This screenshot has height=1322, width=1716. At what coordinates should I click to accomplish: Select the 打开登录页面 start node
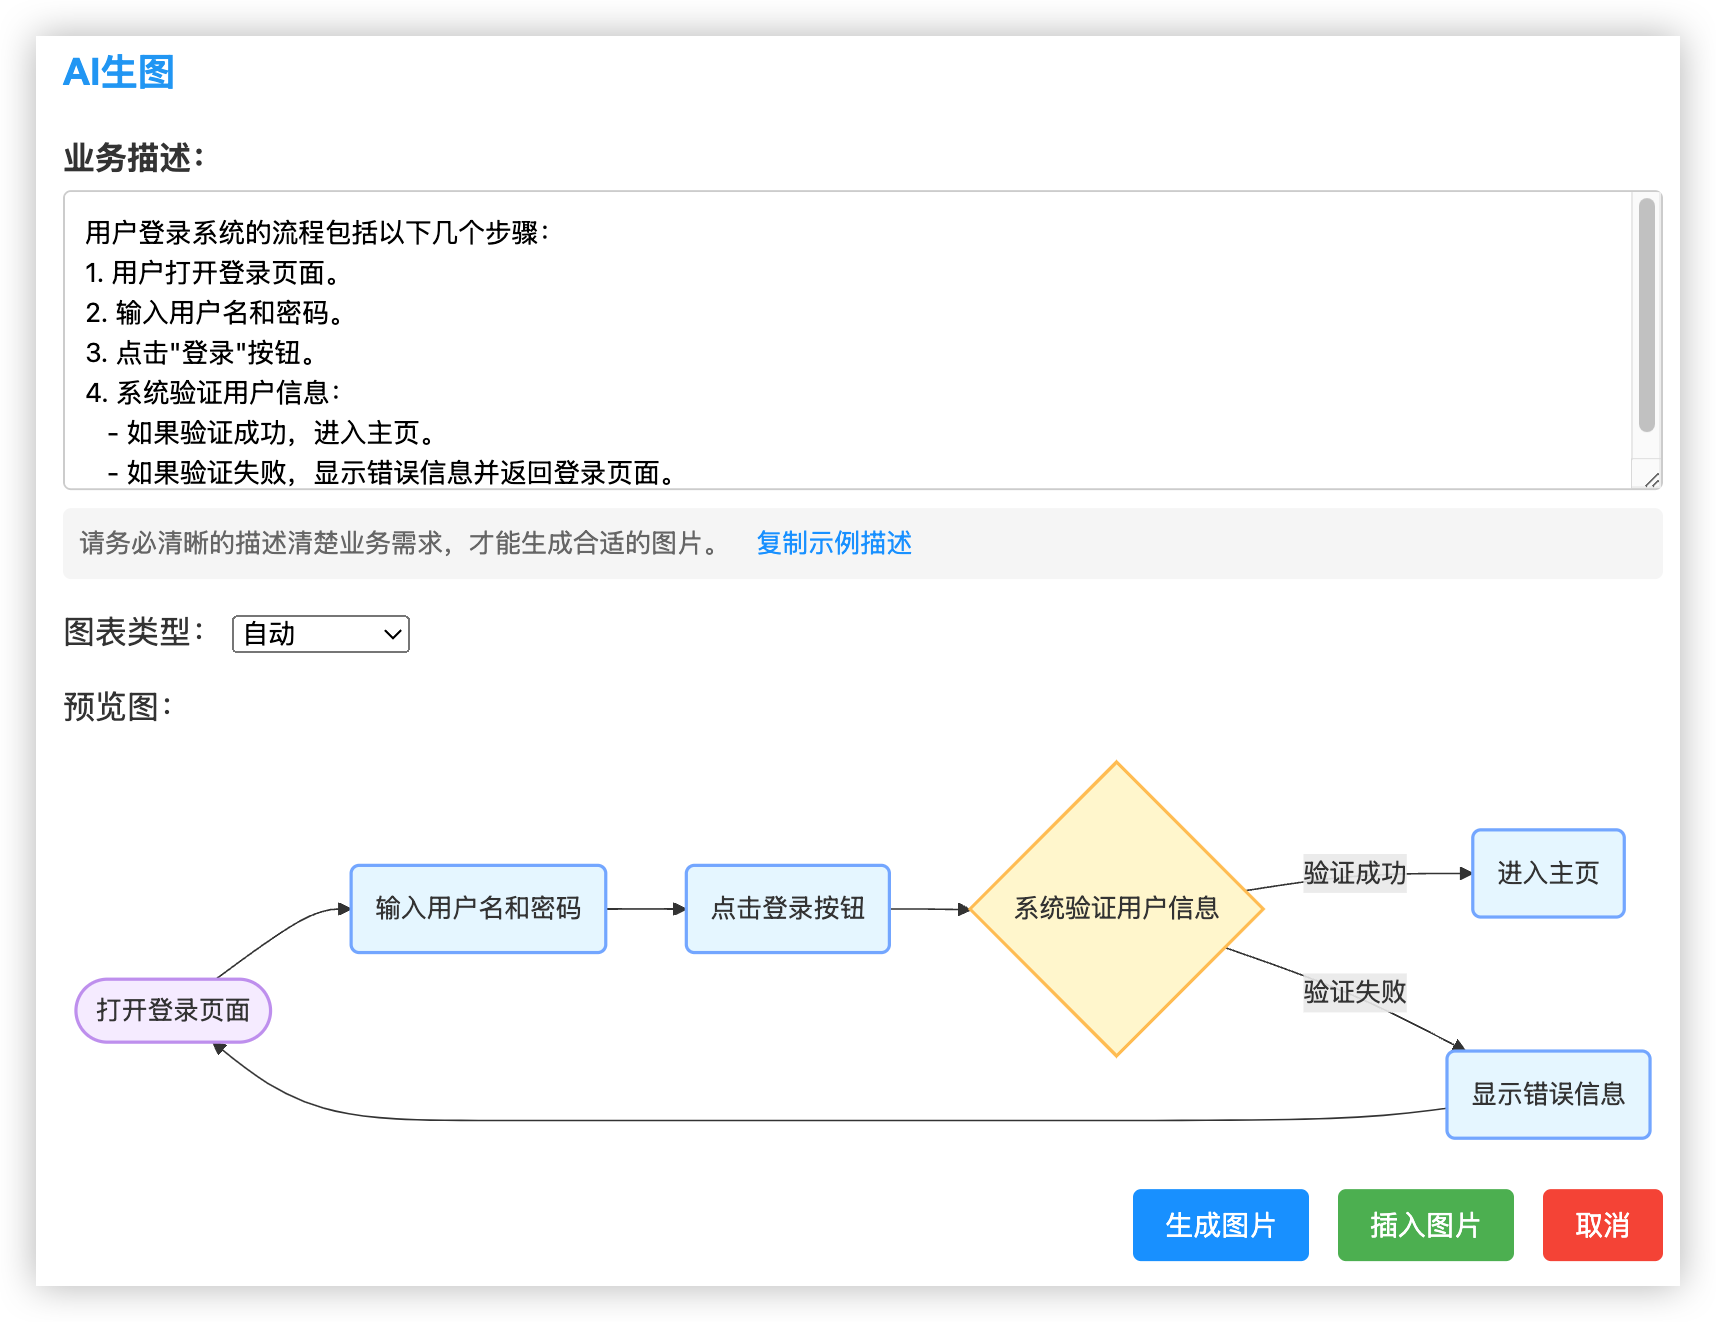pyautogui.click(x=173, y=1010)
